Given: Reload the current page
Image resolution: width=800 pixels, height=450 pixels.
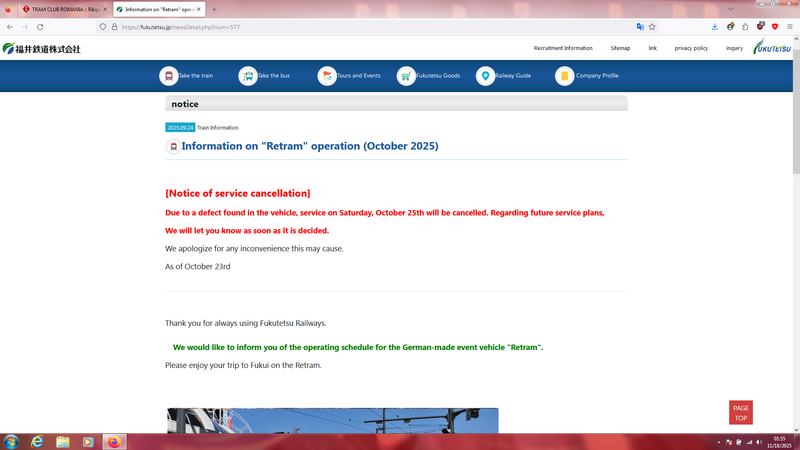Looking at the screenshot, I should (40, 27).
